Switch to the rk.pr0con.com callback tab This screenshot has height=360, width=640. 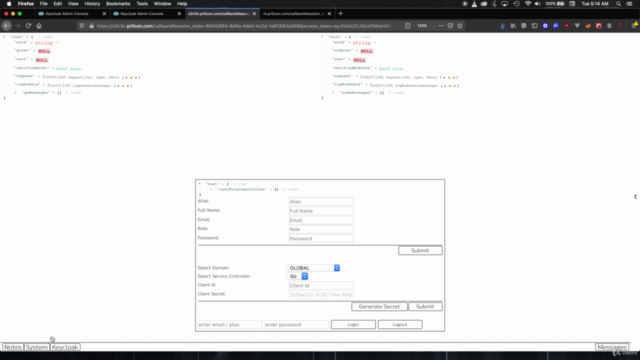pyautogui.click(x=297, y=13)
